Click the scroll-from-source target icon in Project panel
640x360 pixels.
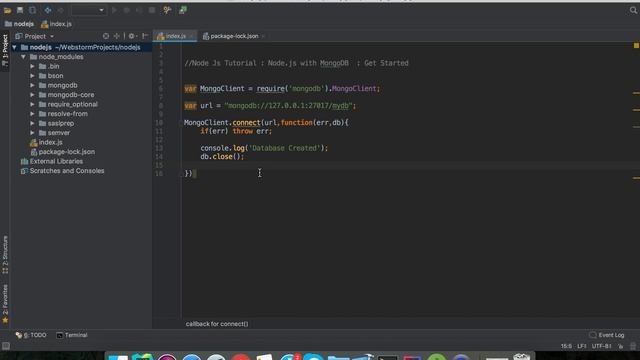tap(106, 36)
